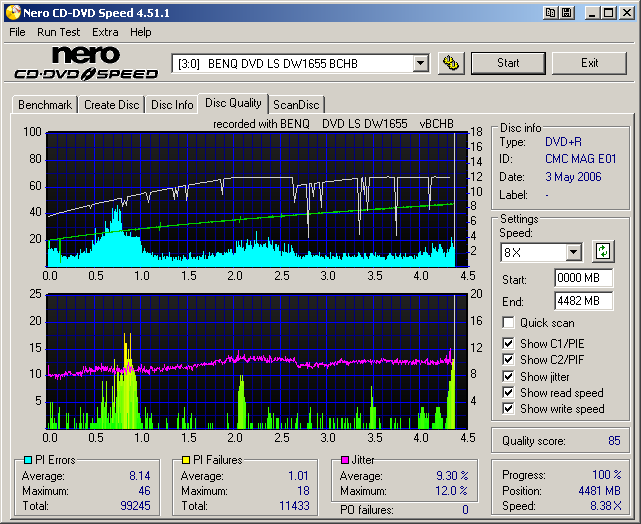Click the disc ID text CMC MAG E01

coord(580,159)
